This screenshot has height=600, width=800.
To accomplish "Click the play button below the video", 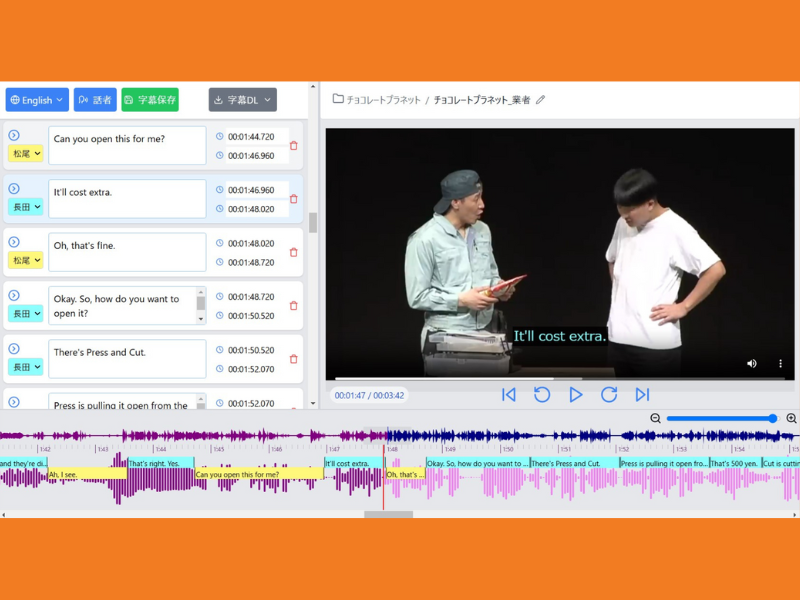I will pos(575,395).
